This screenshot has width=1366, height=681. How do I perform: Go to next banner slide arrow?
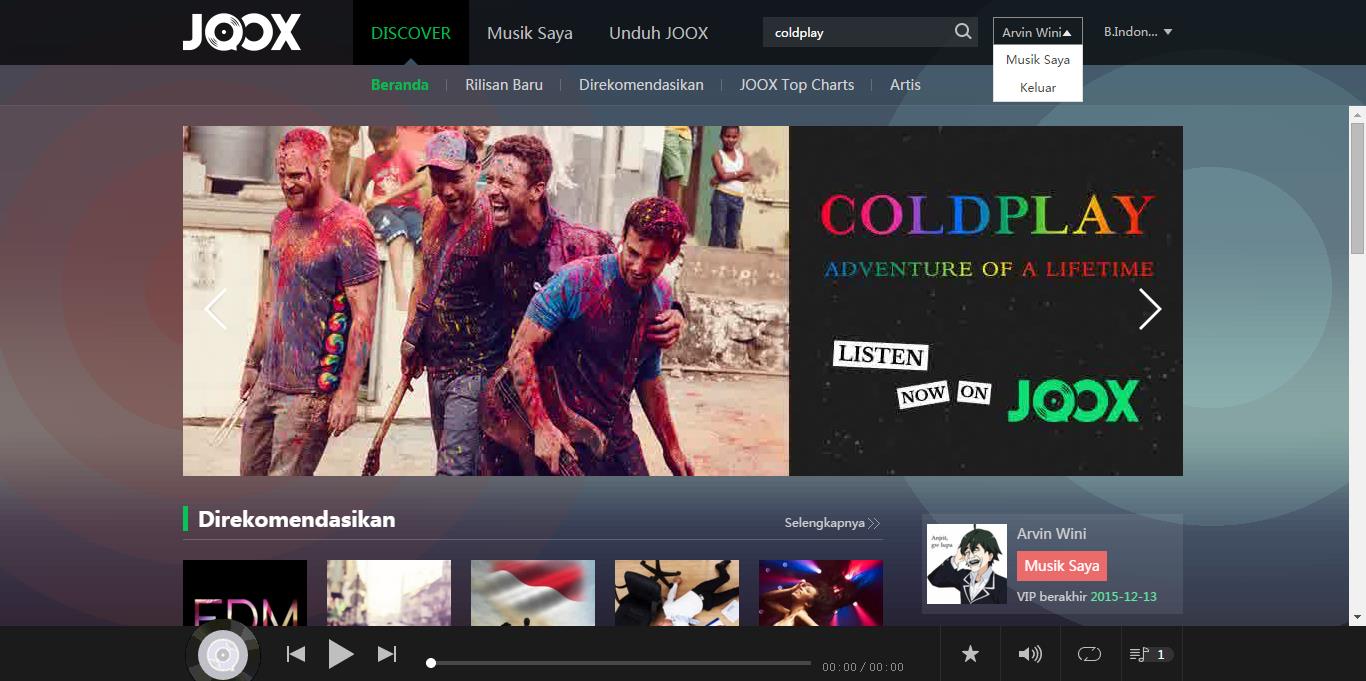1150,309
